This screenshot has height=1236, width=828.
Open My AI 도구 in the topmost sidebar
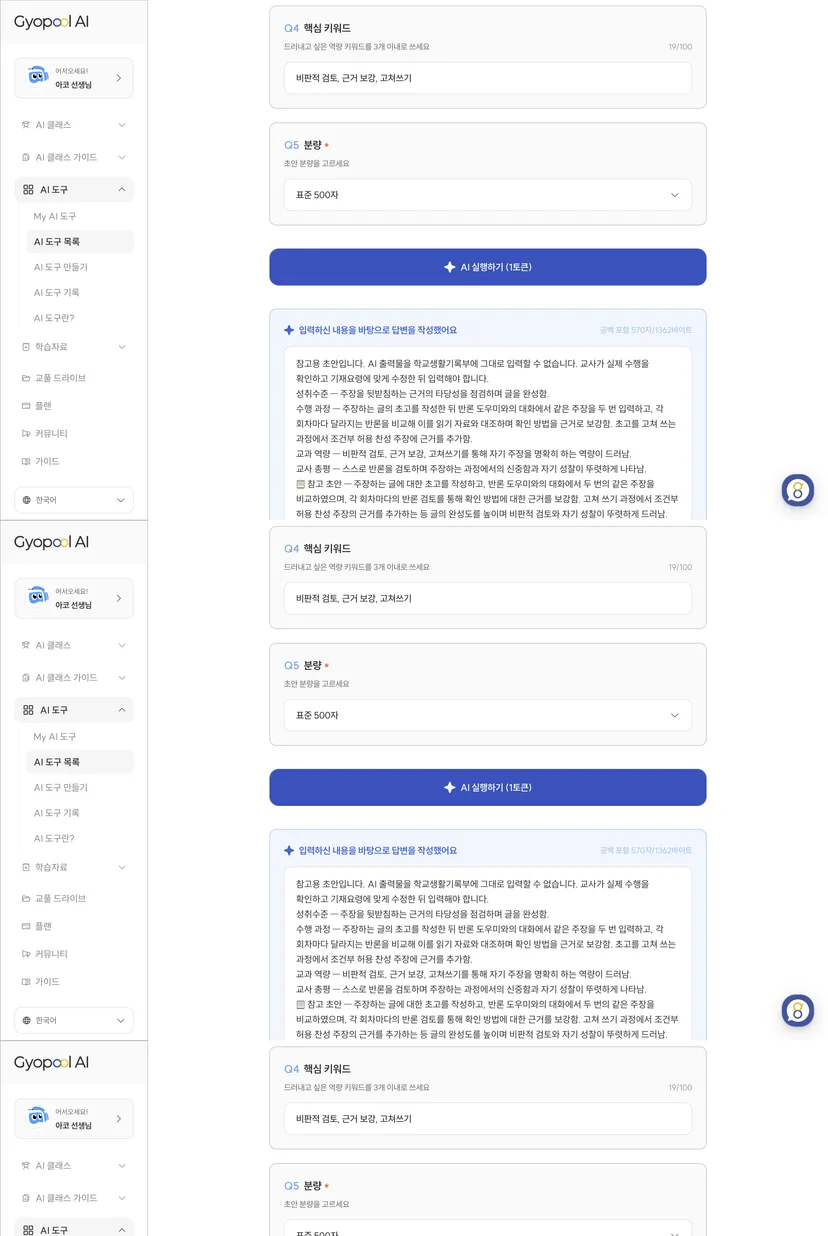pyautogui.click(x=54, y=216)
